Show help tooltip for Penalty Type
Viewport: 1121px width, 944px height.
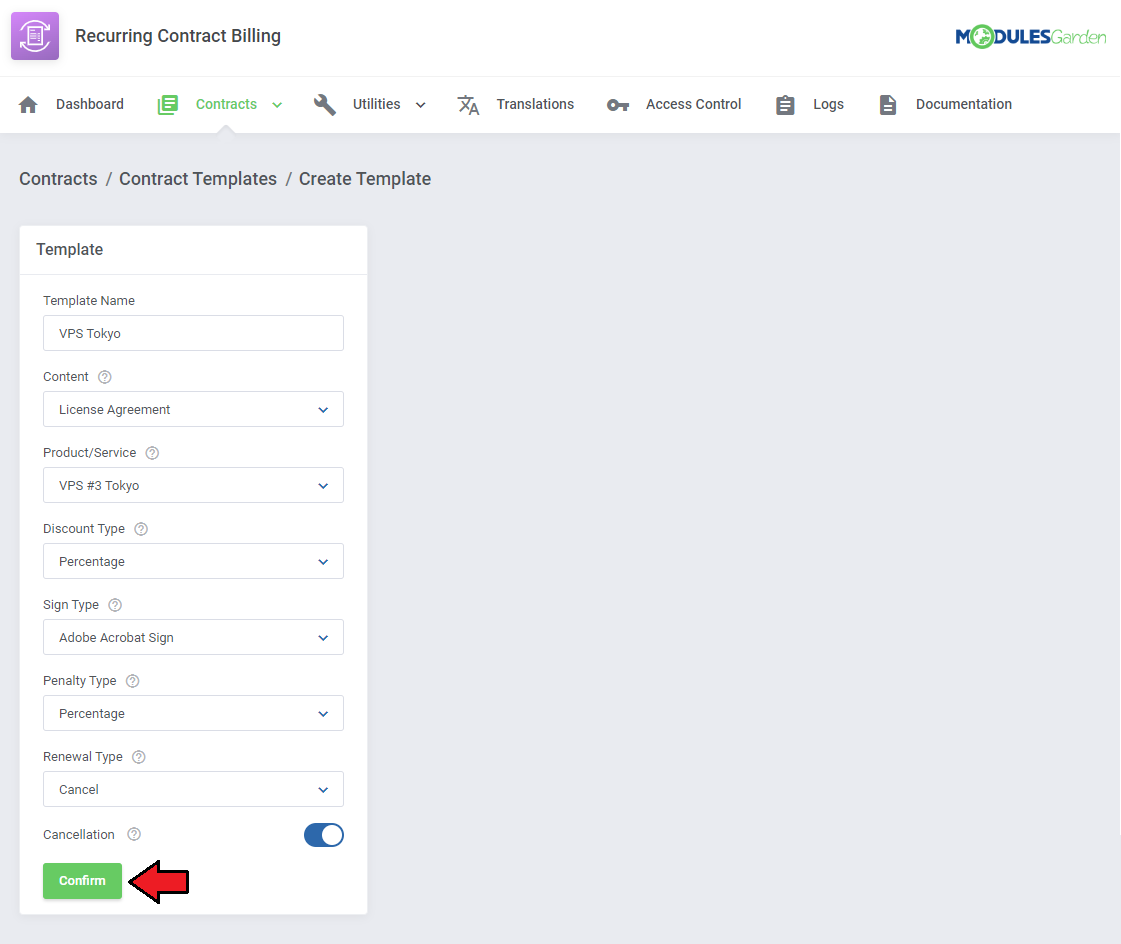132,681
